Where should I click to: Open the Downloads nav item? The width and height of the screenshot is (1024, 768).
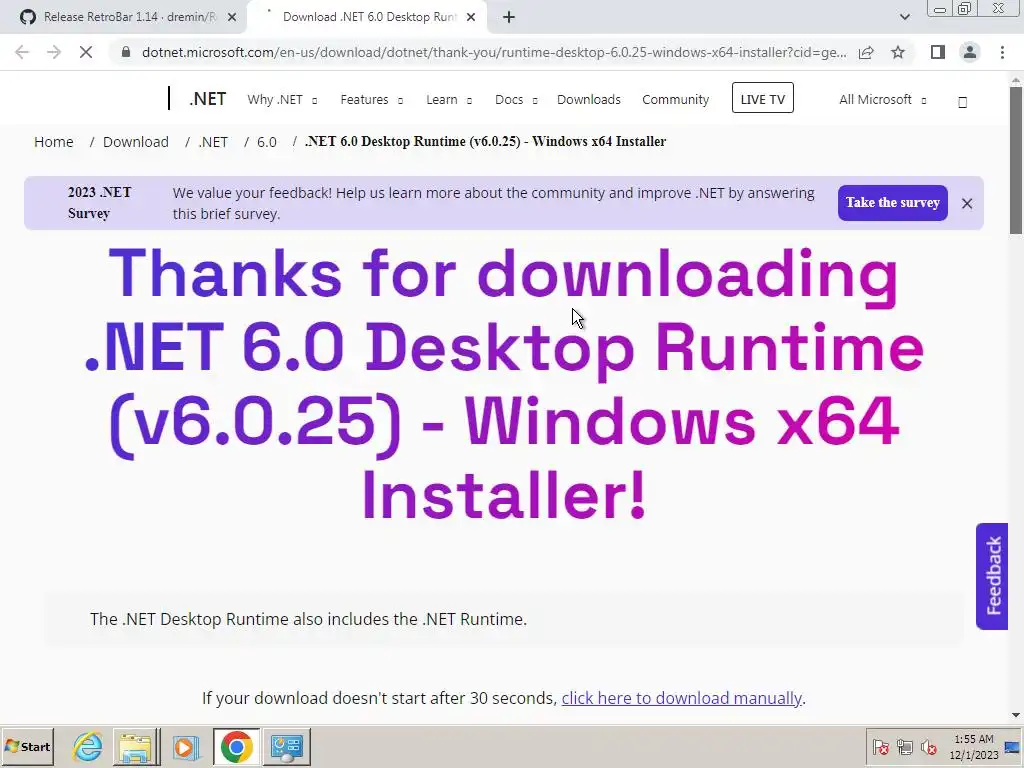588,99
